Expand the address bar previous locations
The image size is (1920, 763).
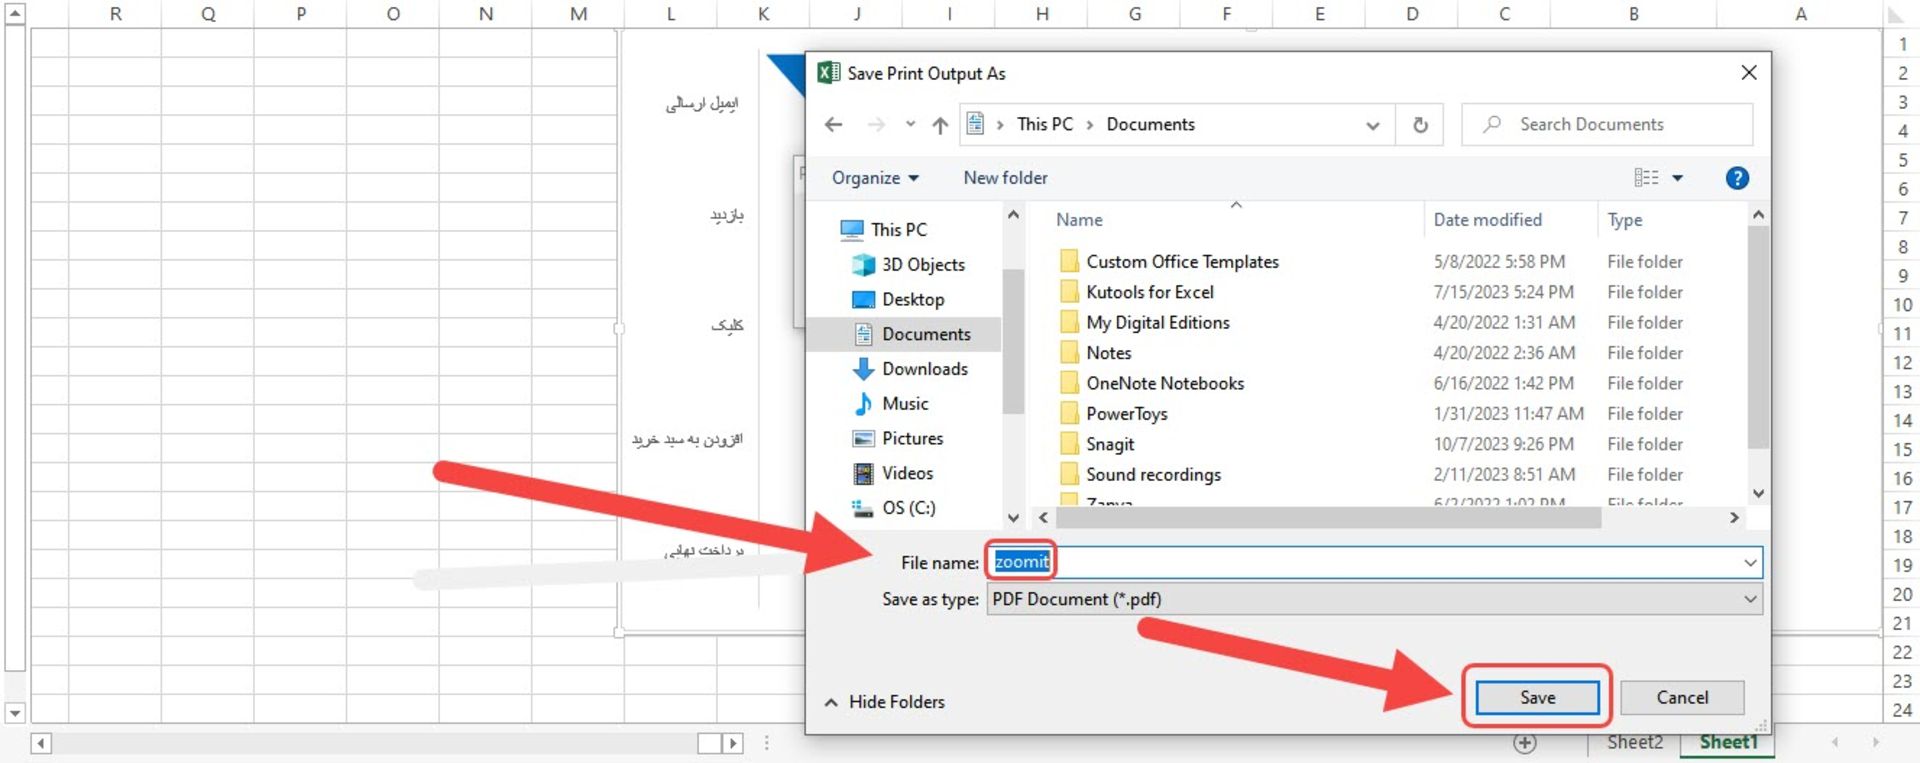pos(1373,125)
